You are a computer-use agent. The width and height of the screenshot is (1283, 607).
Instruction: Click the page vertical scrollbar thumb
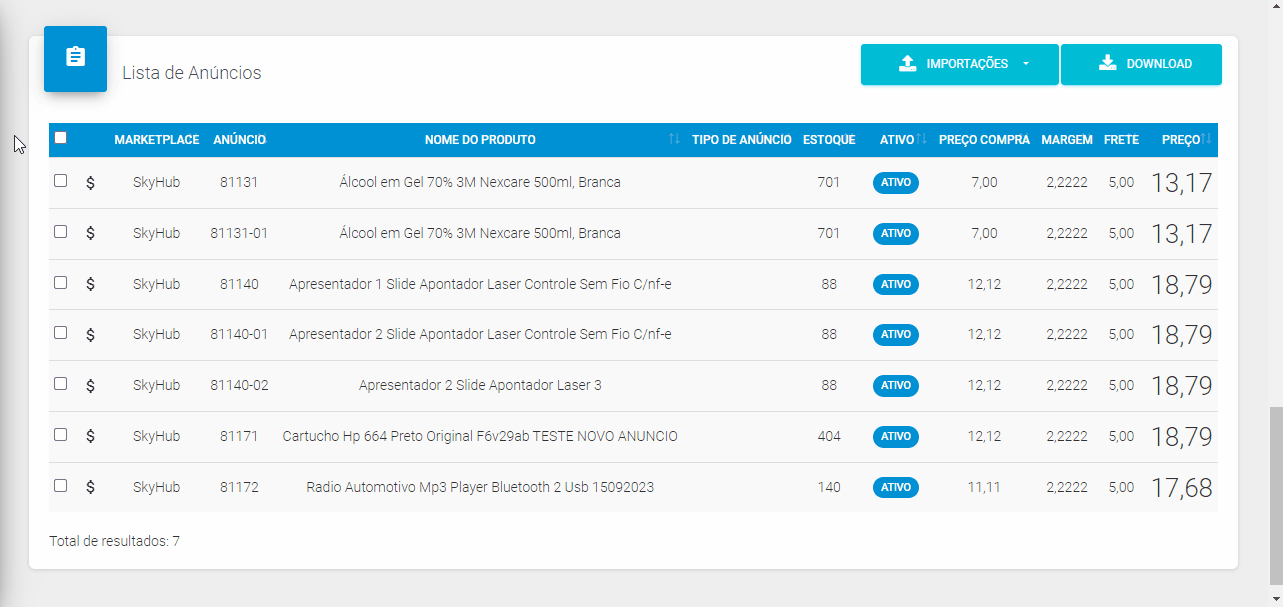(x=1275, y=494)
